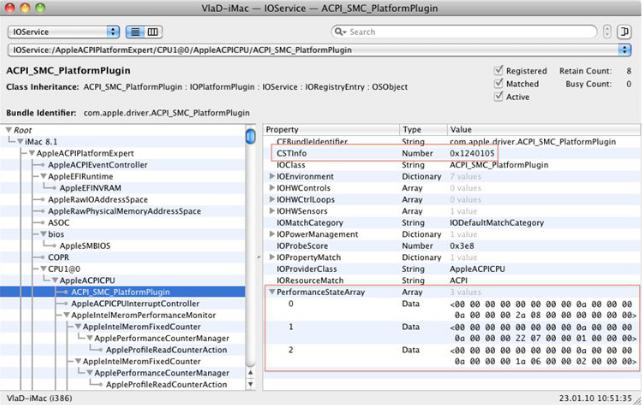Collapse the AppleEFIRuntime node
Screen dimensions: 642x405
[43, 176]
